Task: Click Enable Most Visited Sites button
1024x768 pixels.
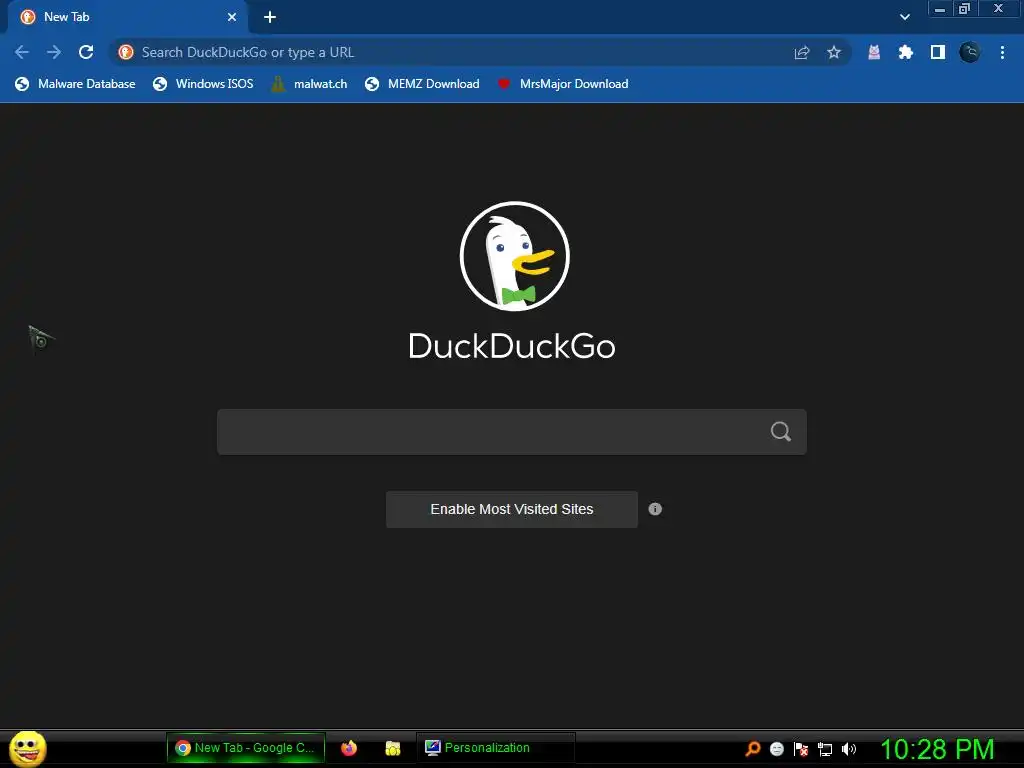Action: (511, 509)
